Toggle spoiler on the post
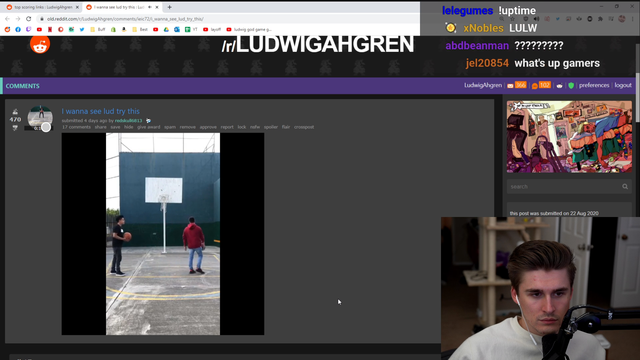This screenshot has width=640, height=360. [271, 127]
